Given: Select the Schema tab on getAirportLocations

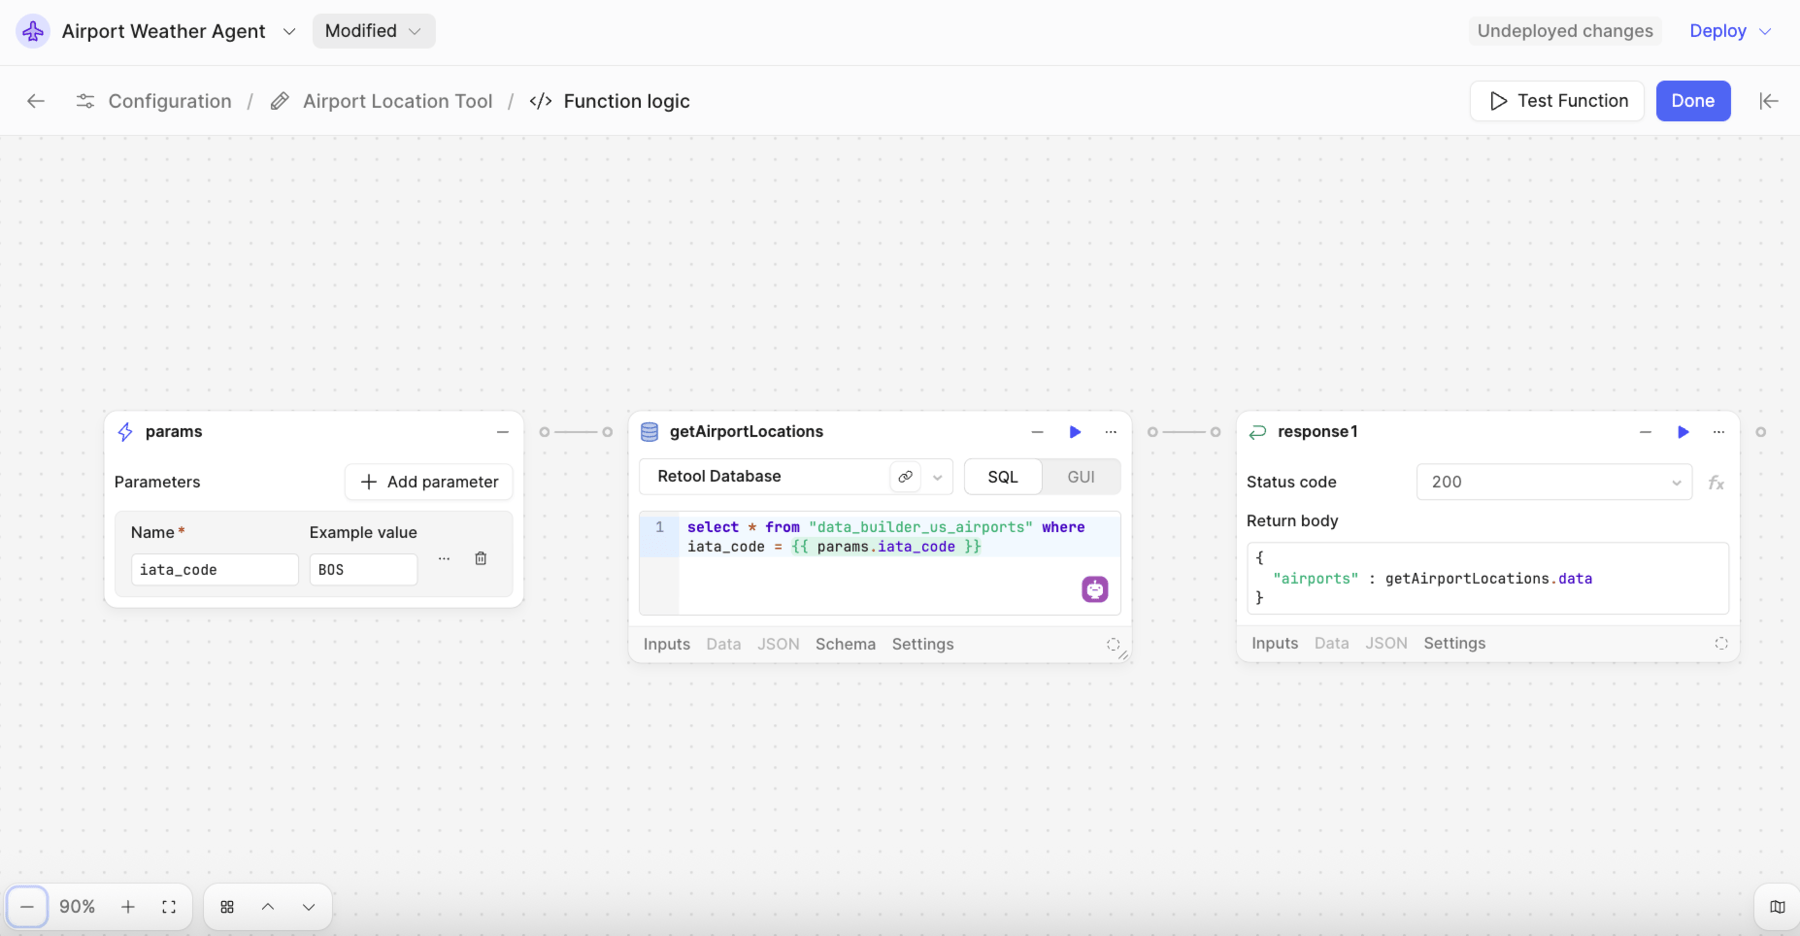Looking at the screenshot, I should point(845,644).
